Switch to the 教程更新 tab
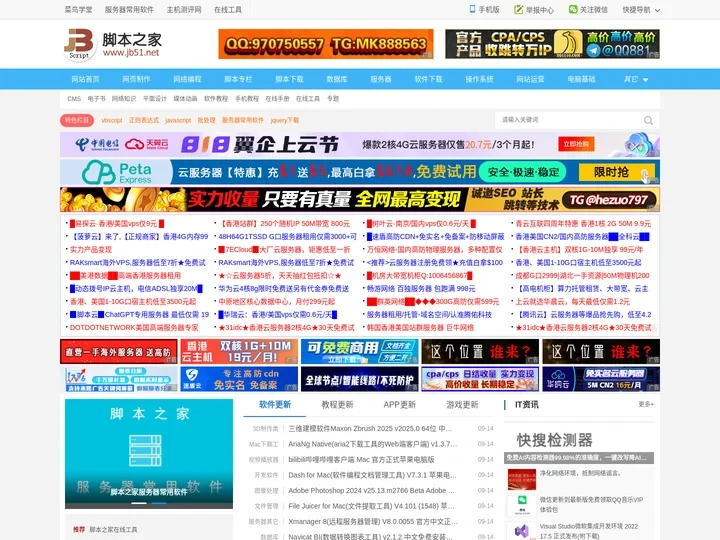The width and height of the screenshot is (720, 540). click(337, 405)
